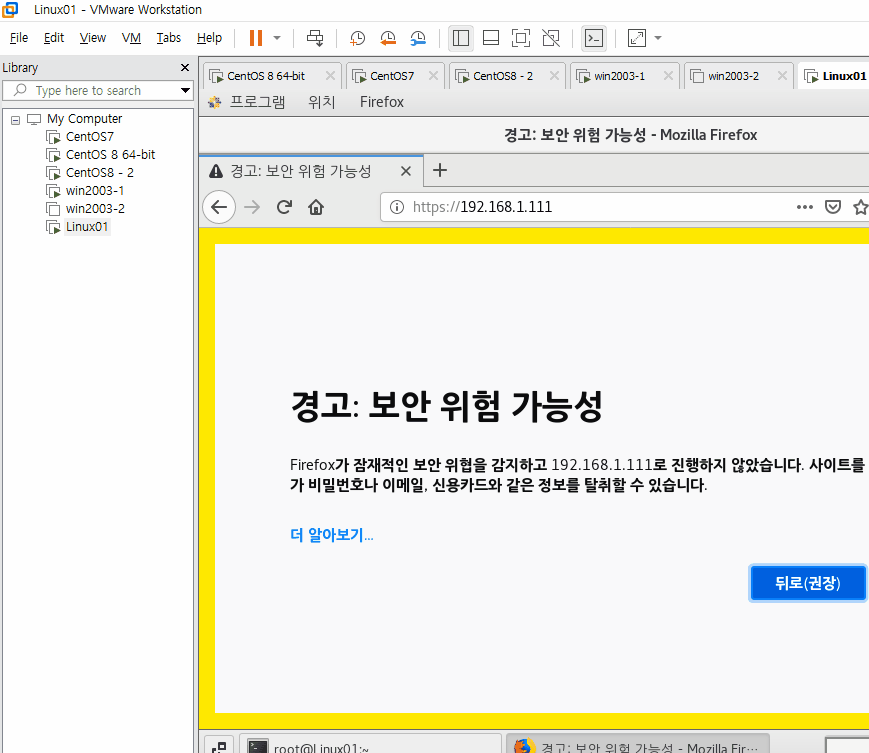This screenshot has width=869, height=753.
Task: Click the stretch guest display icon
Action: 637,38
